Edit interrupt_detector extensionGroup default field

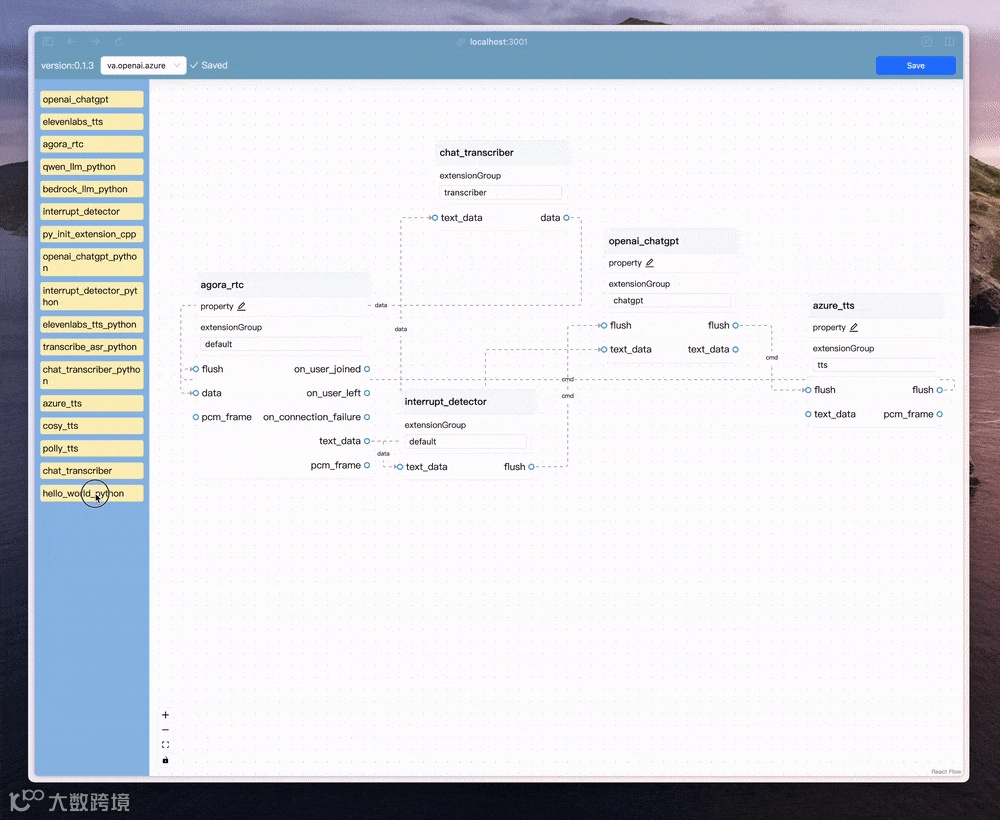(465, 441)
